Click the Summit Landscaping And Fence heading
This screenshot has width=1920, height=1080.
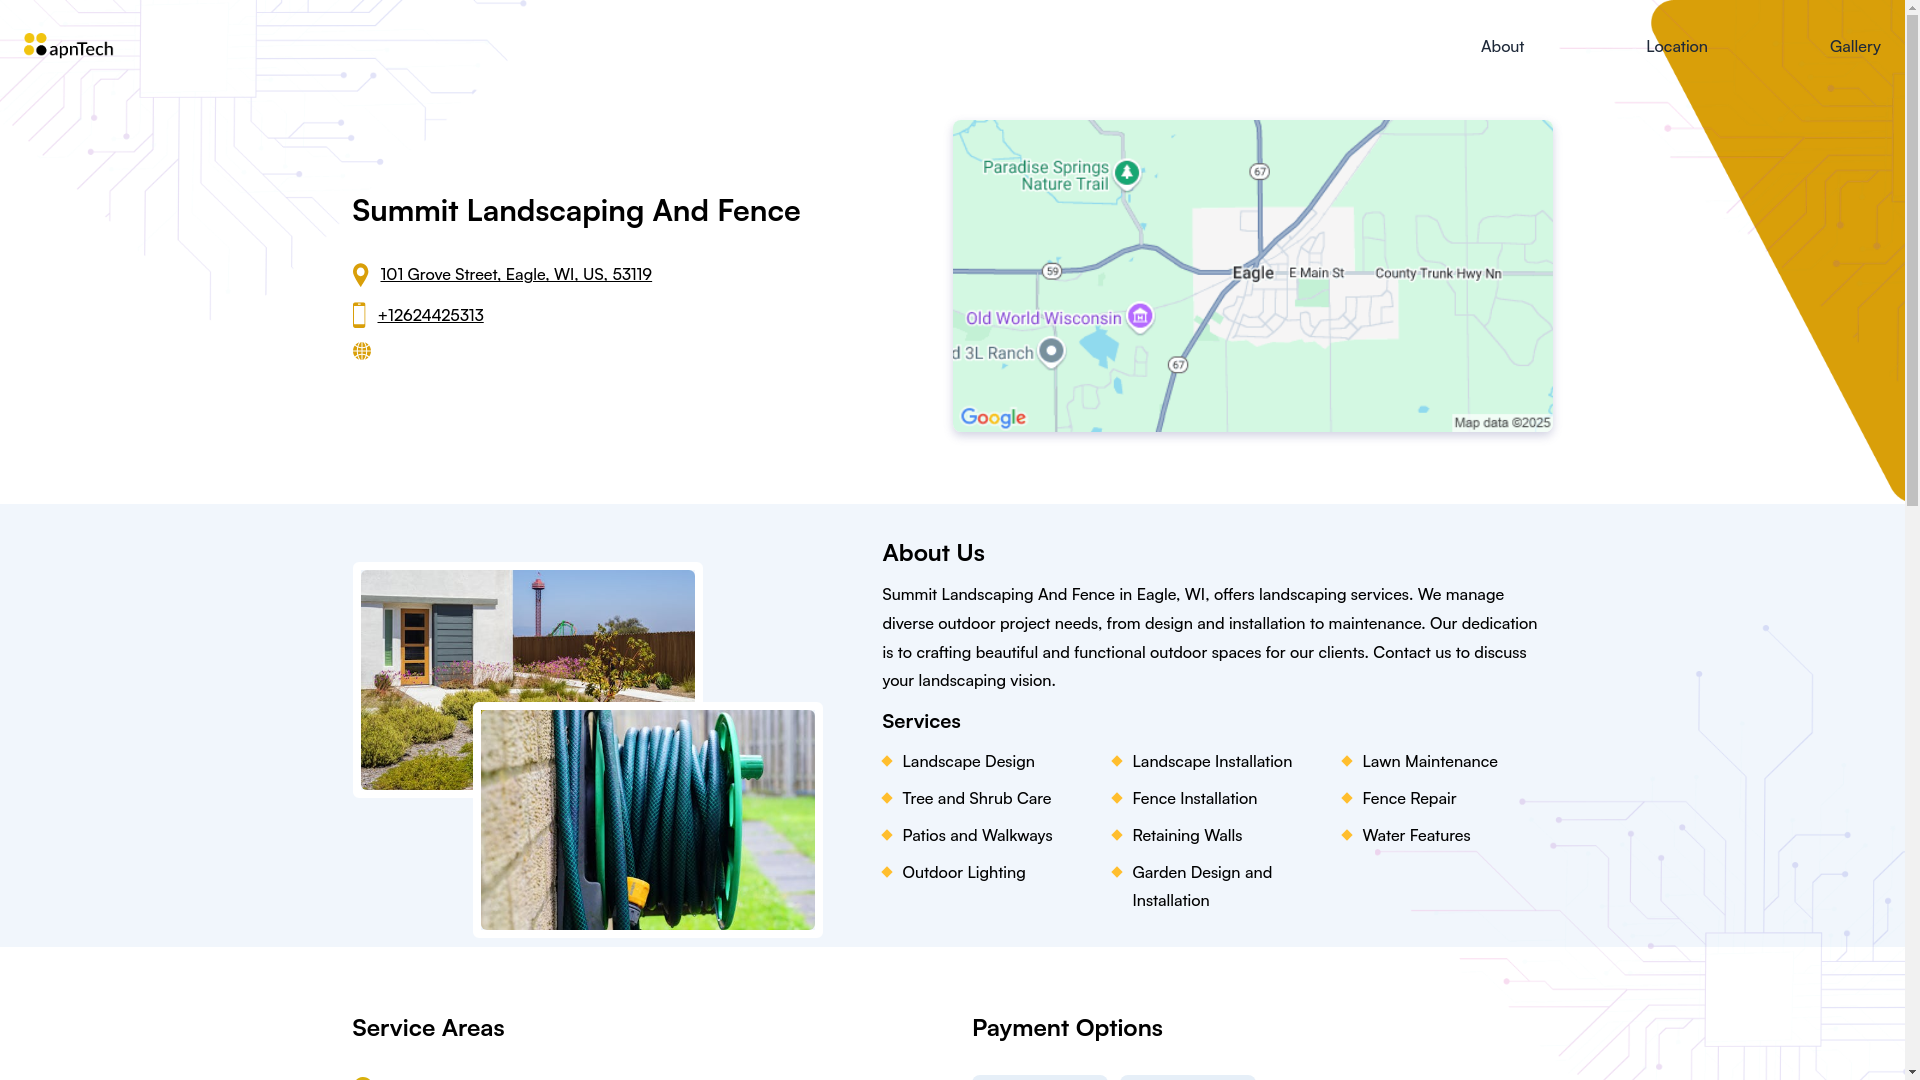point(576,210)
